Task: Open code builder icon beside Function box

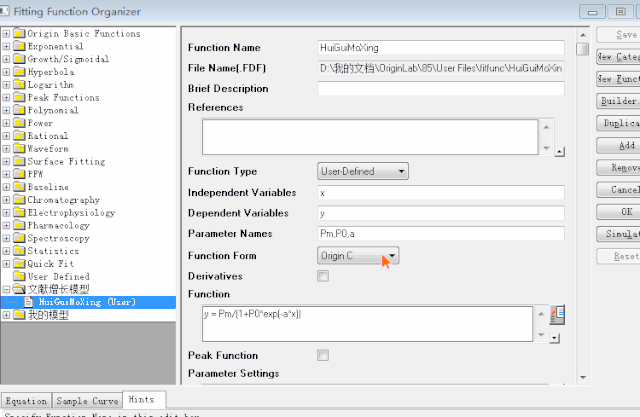Action: click(x=559, y=314)
